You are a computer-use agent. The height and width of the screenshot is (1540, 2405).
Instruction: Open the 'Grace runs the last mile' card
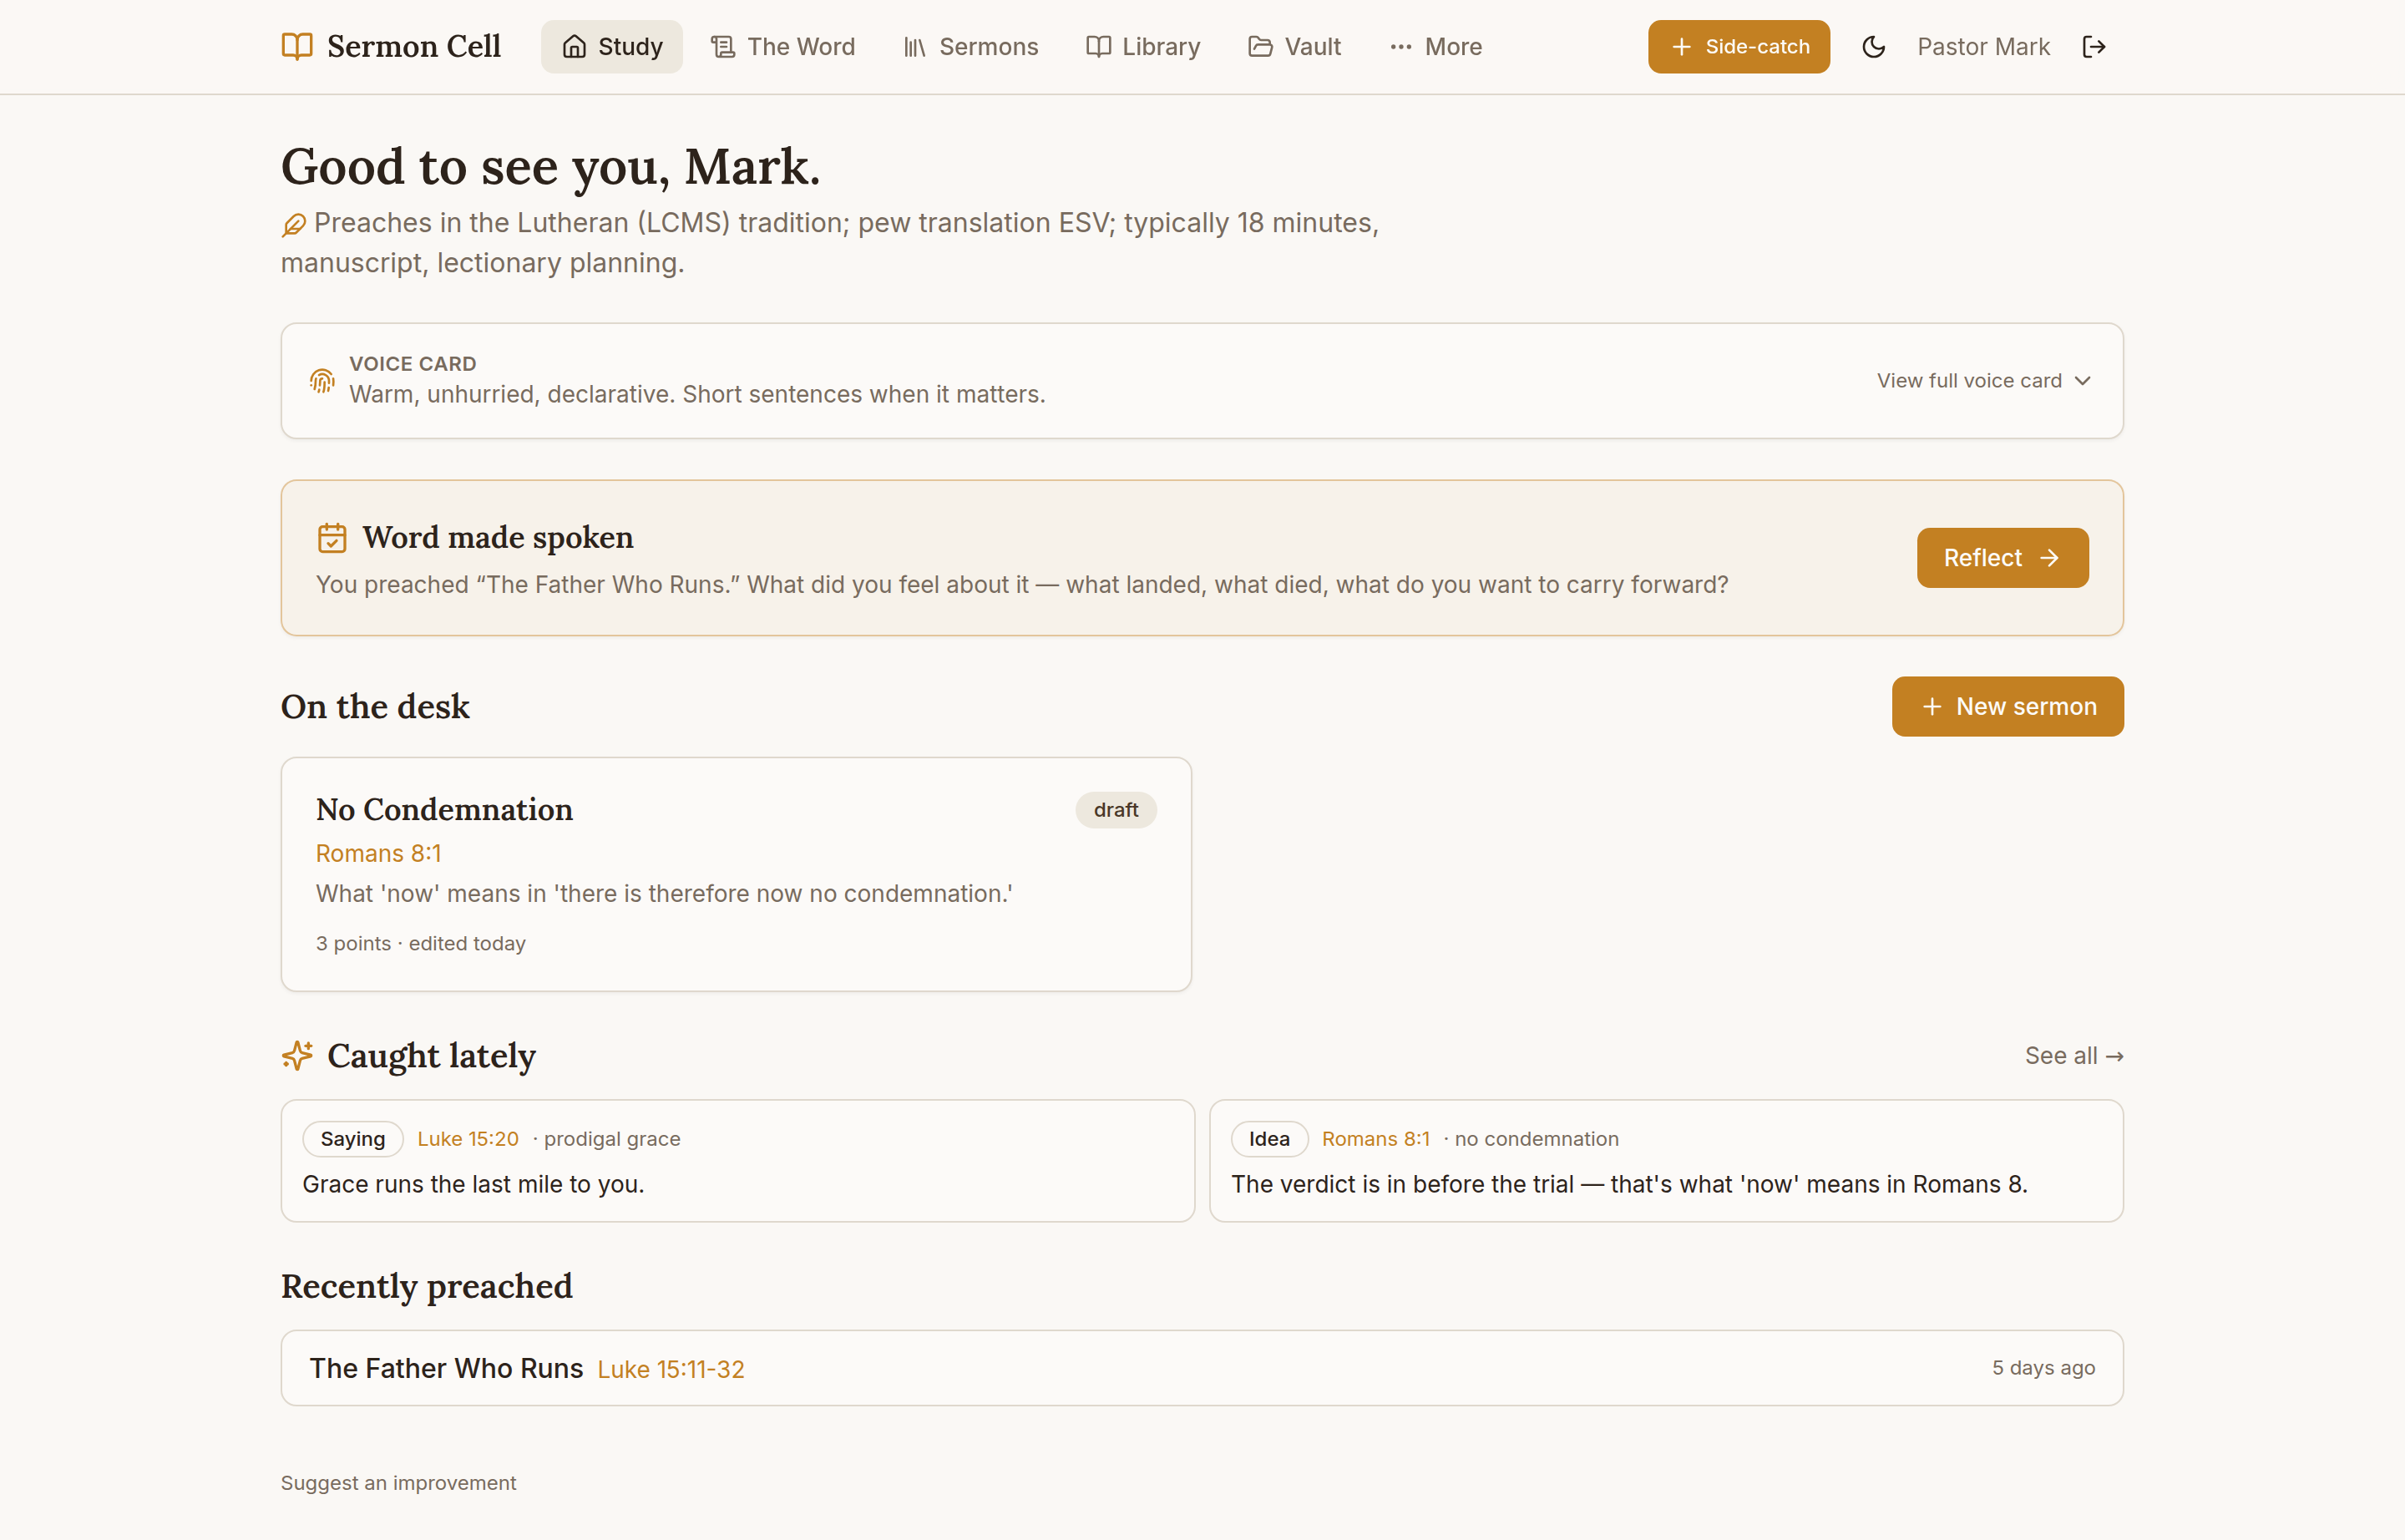point(738,1161)
